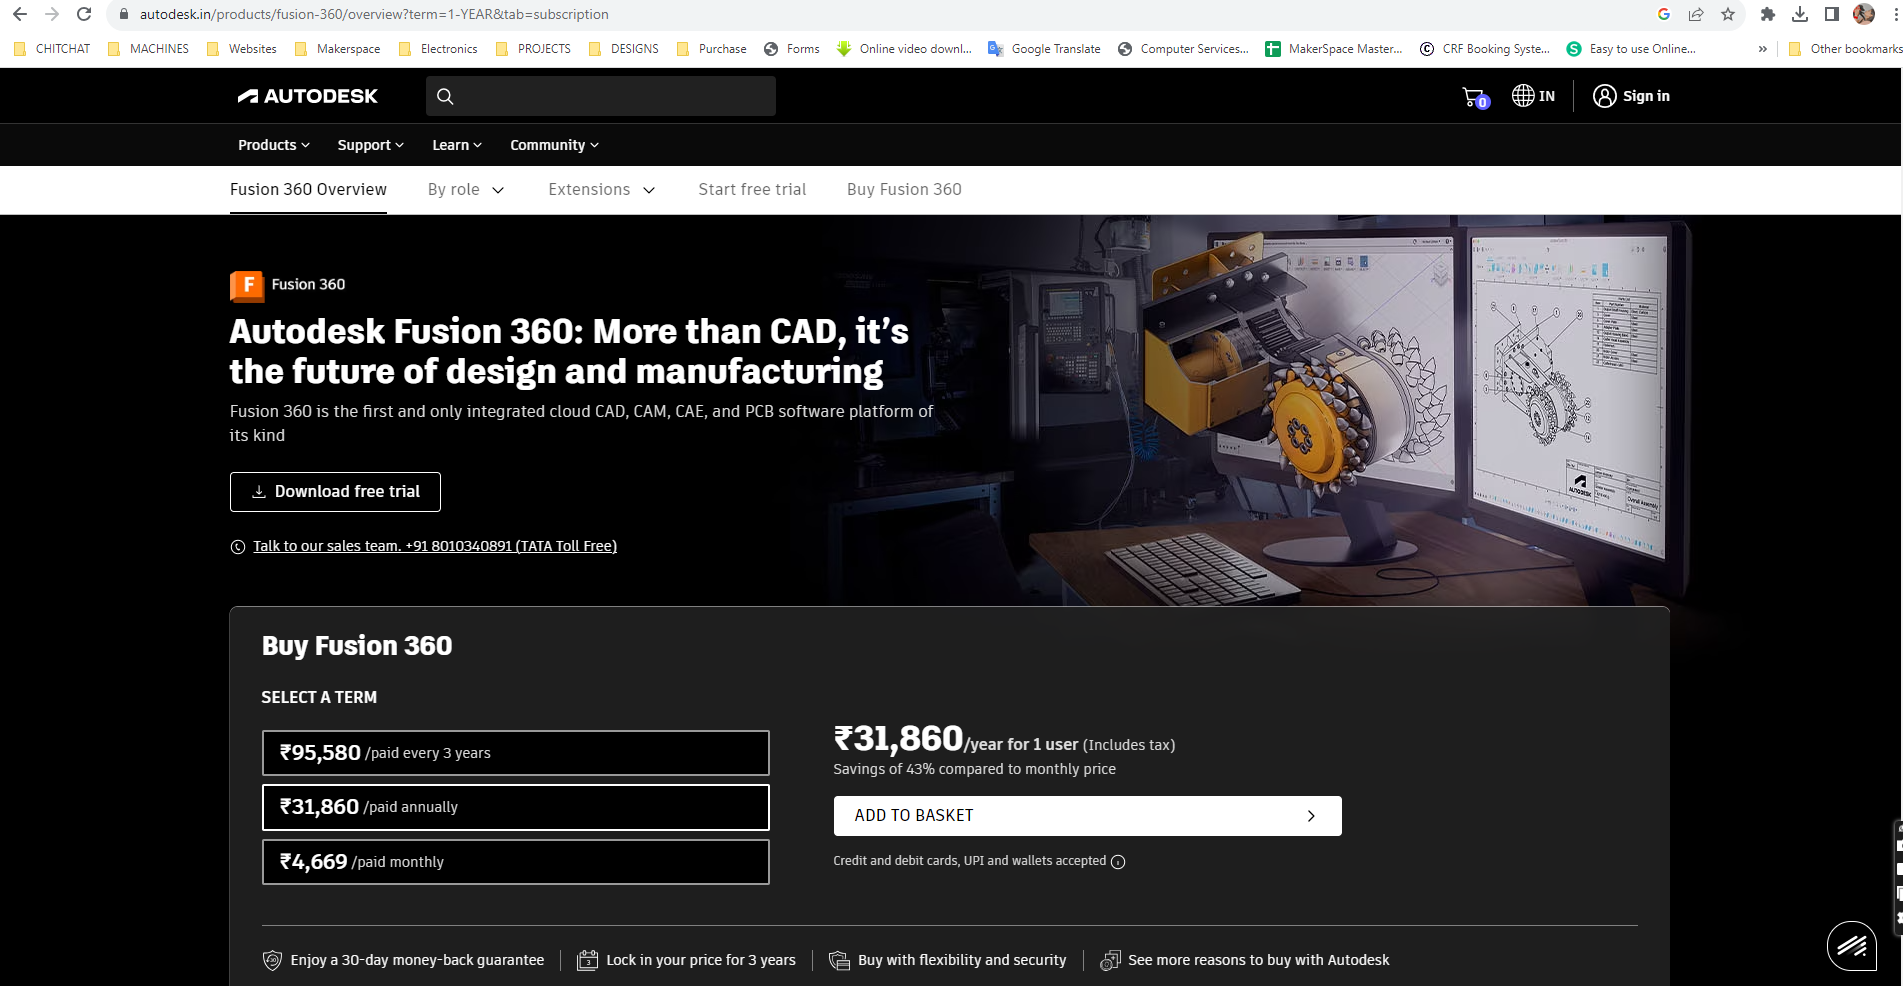The image size is (1903, 986).
Task: Expand the Support dropdown menu
Action: (x=371, y=145)
